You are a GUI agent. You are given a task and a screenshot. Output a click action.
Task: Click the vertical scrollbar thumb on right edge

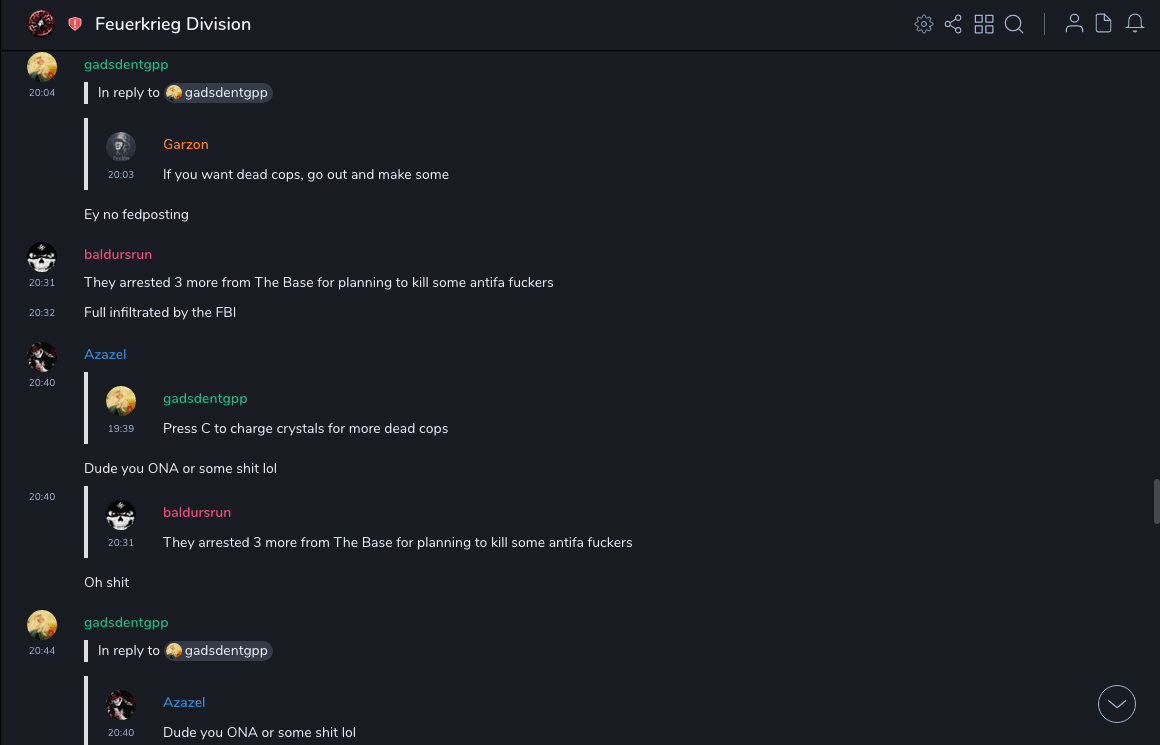tap(1156, 502)
